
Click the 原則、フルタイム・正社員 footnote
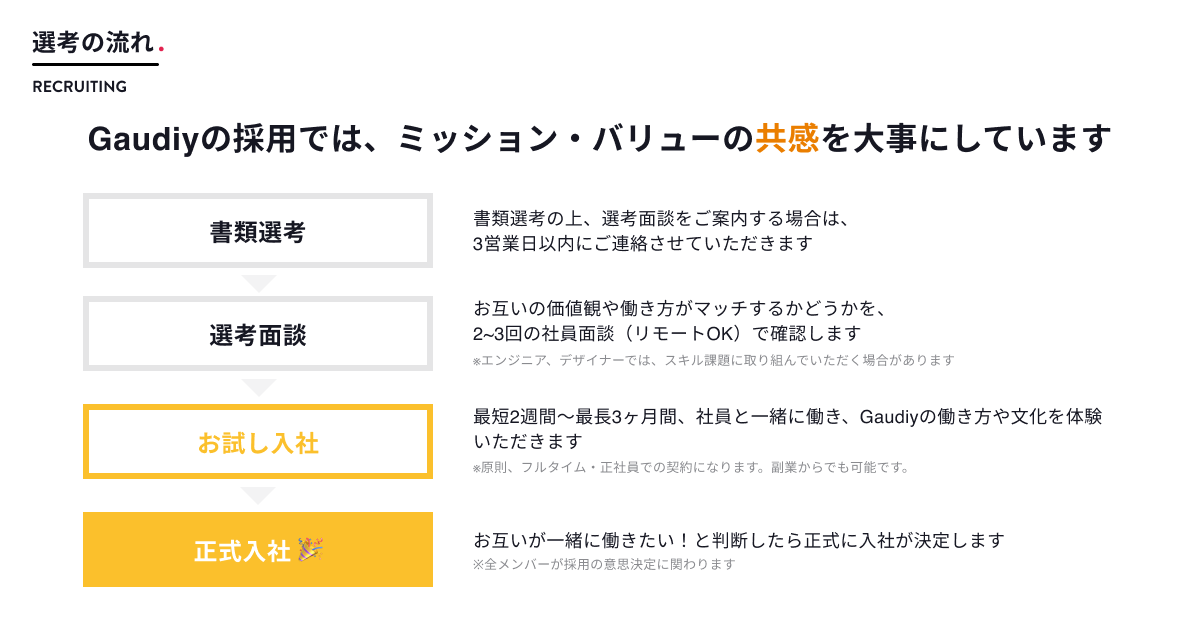(x=691, y=467)
